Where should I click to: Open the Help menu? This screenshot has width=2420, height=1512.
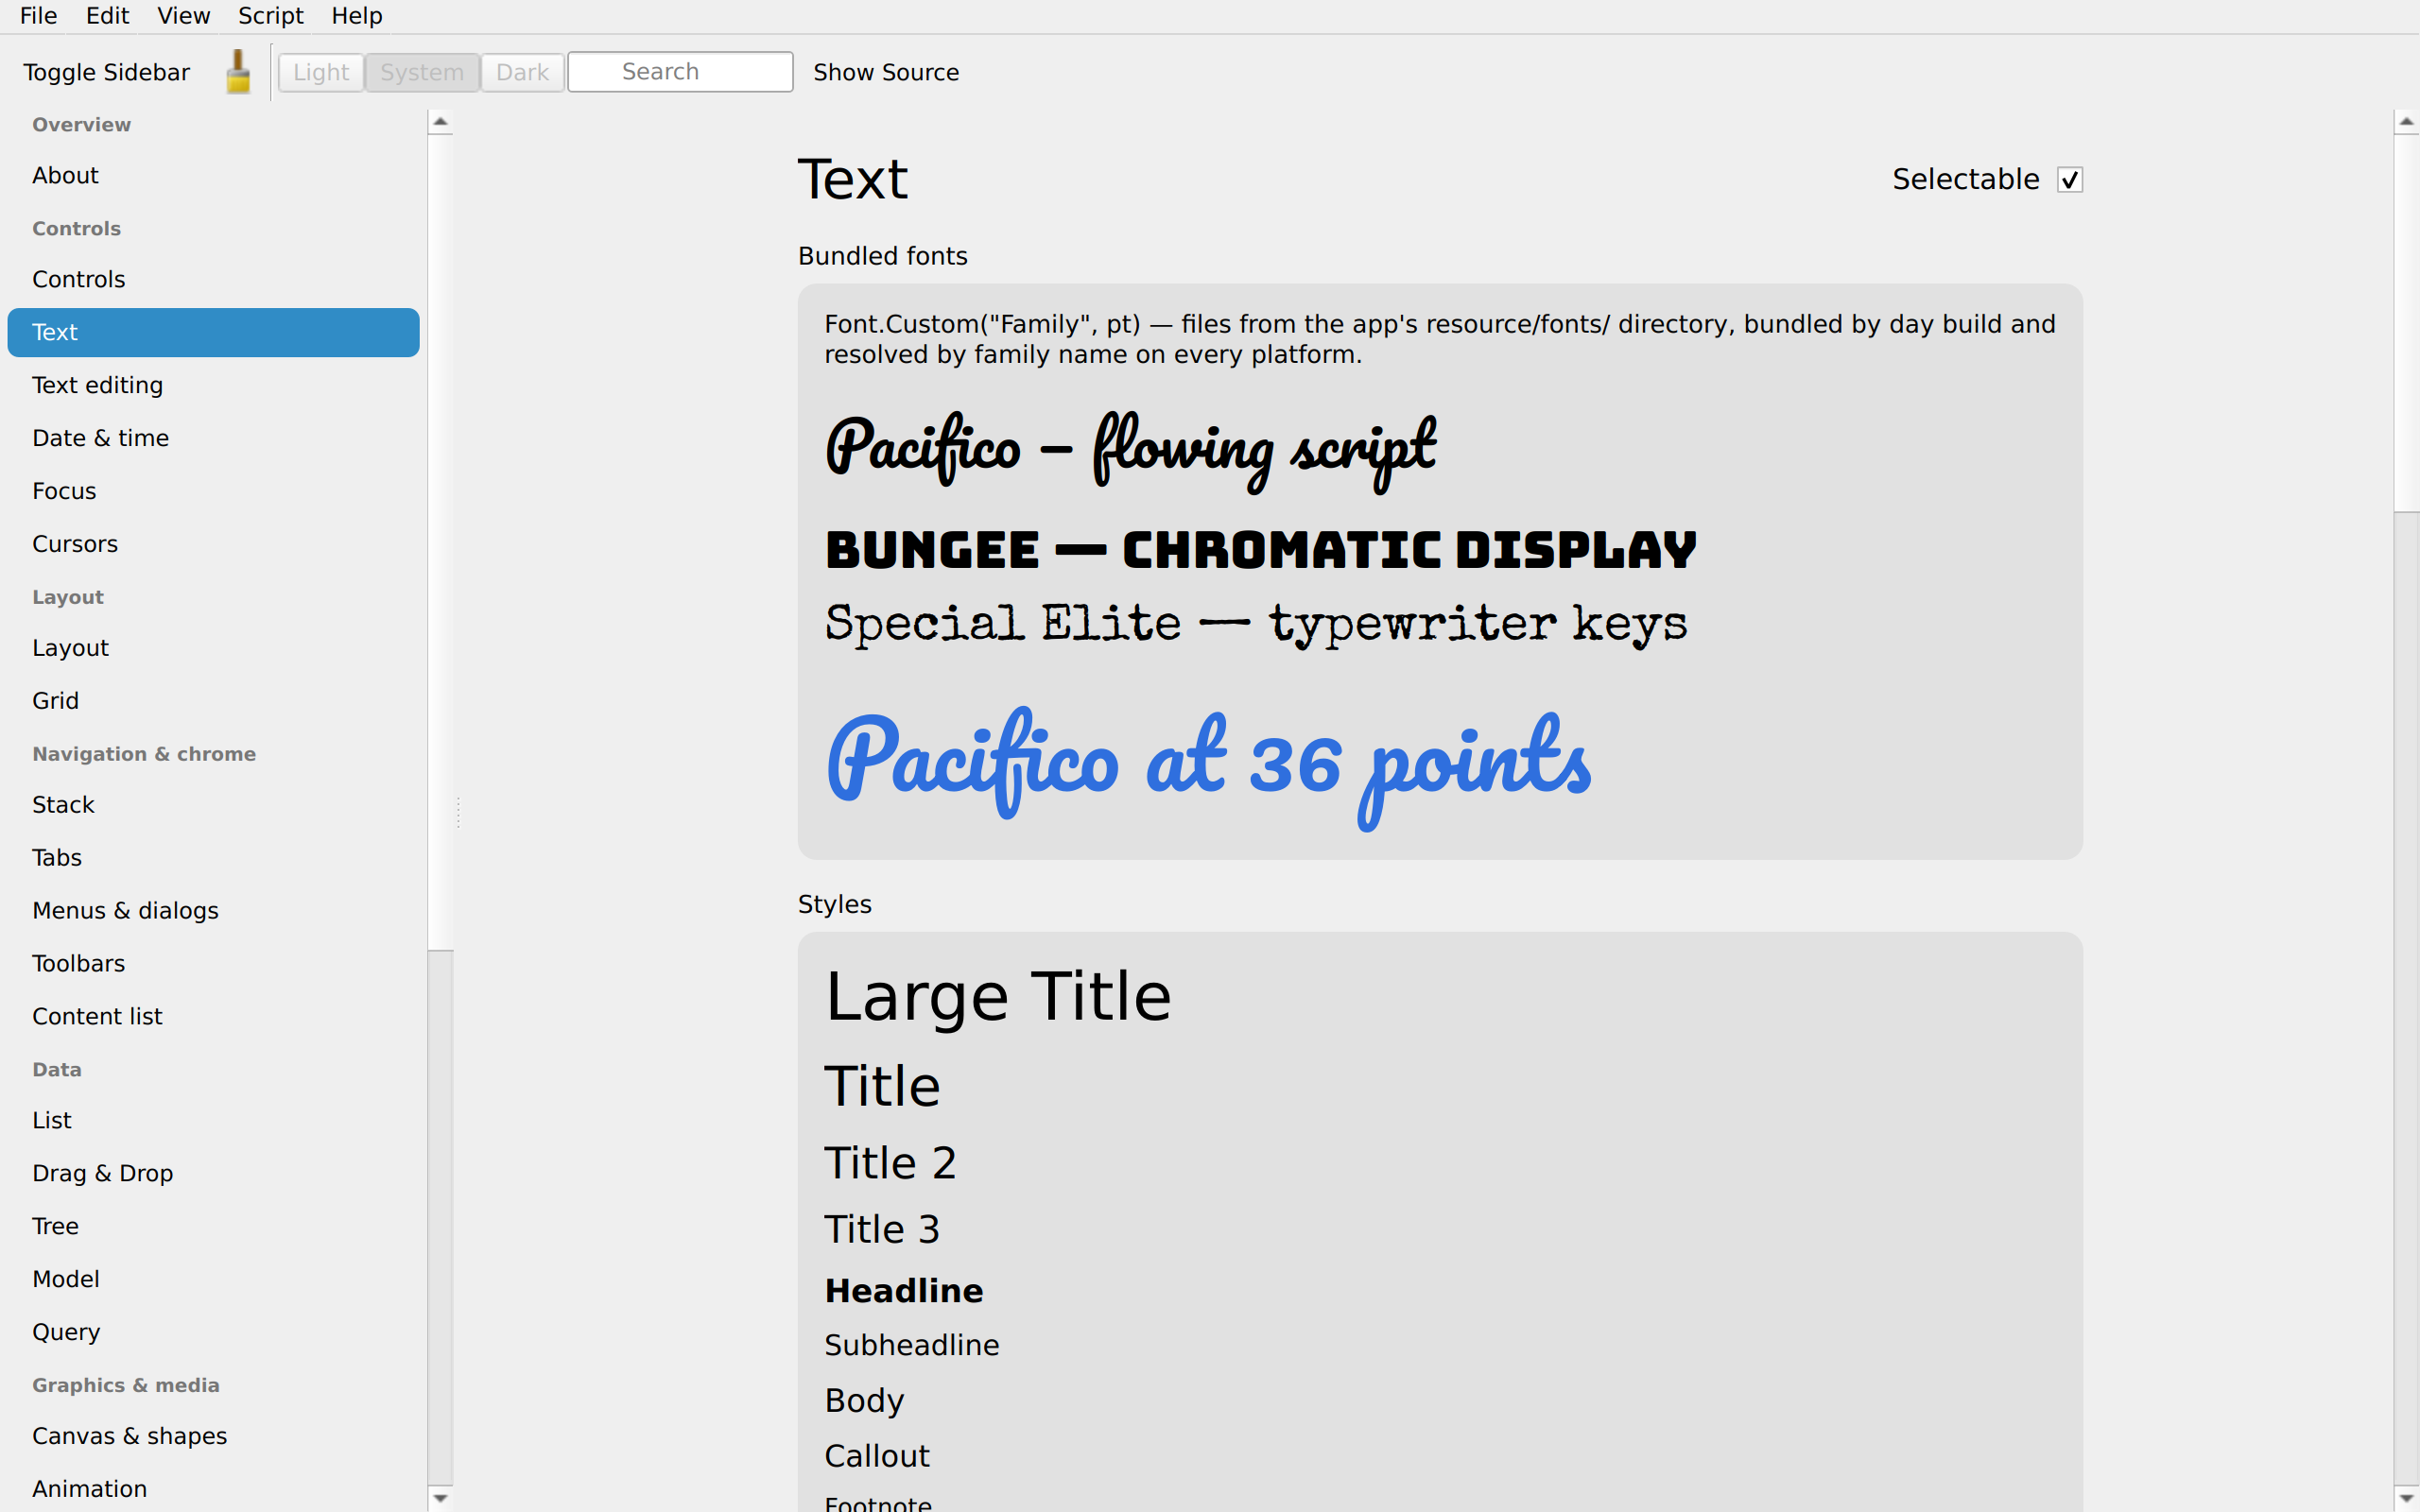tap(357, 16)
